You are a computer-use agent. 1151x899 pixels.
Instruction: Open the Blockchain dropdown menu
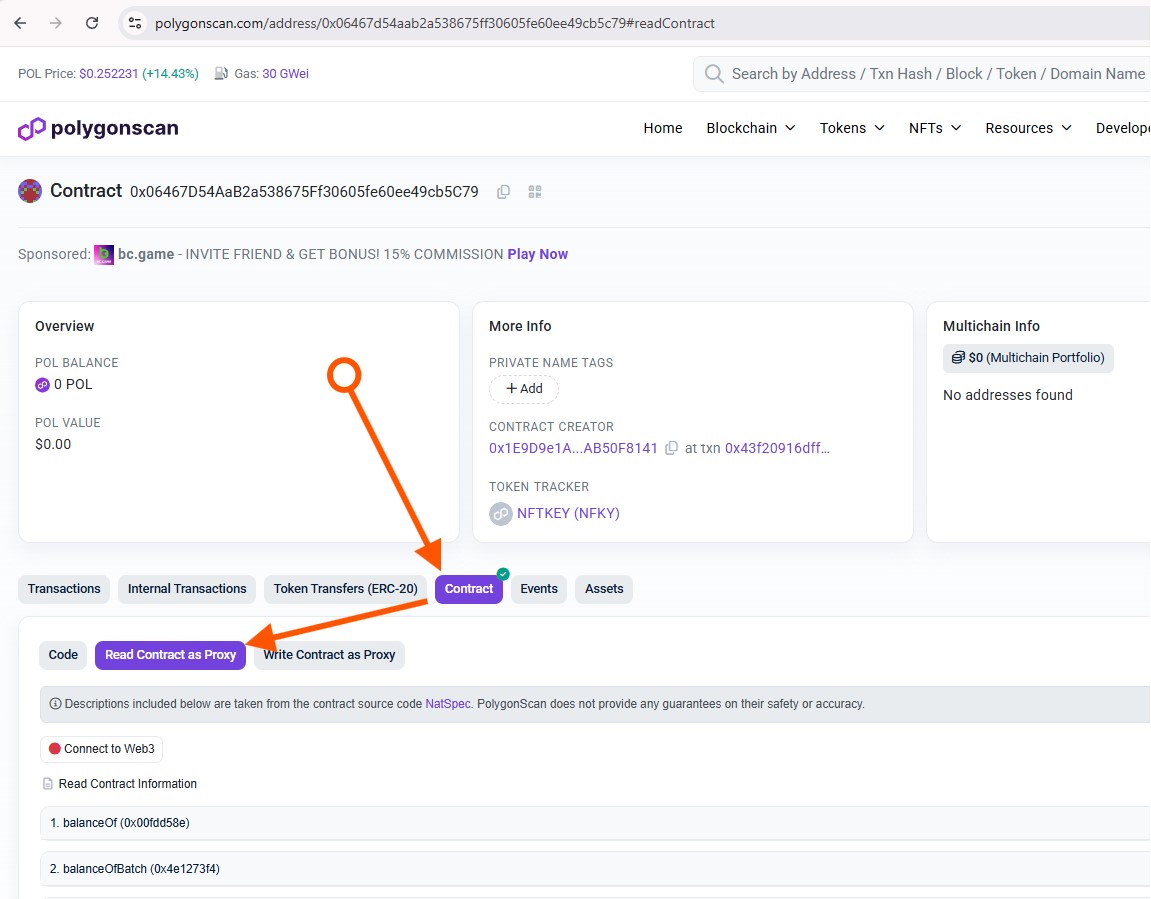tap(750, 128)
